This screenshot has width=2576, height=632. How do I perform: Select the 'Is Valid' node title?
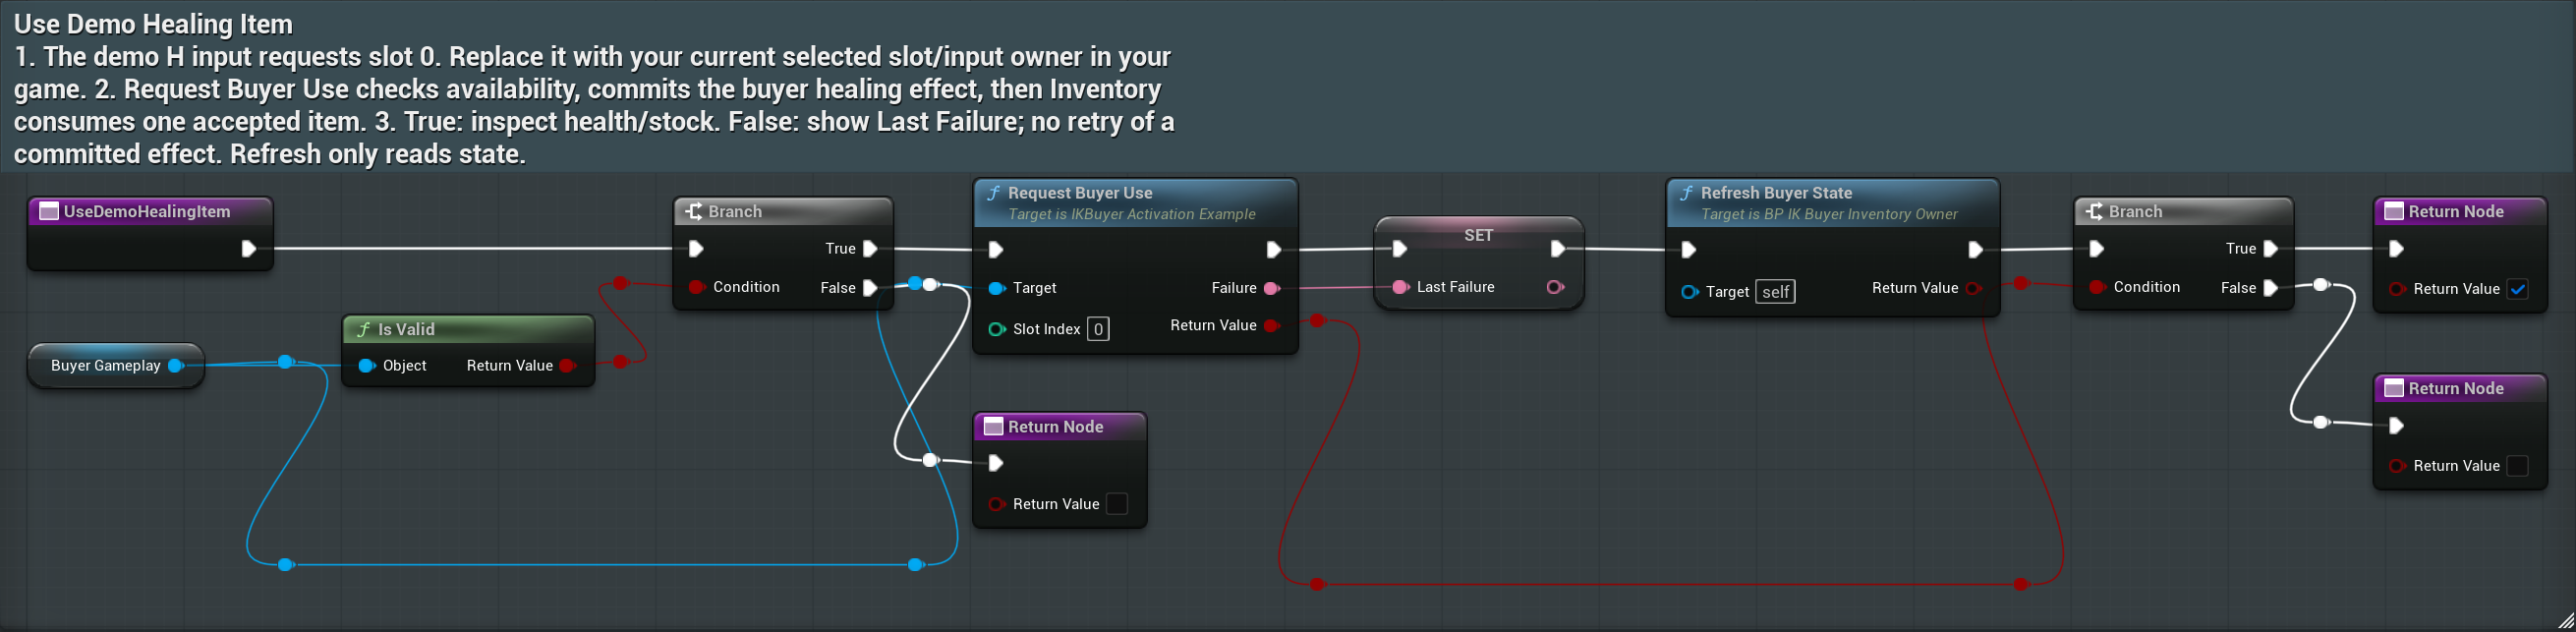point(406,330)
